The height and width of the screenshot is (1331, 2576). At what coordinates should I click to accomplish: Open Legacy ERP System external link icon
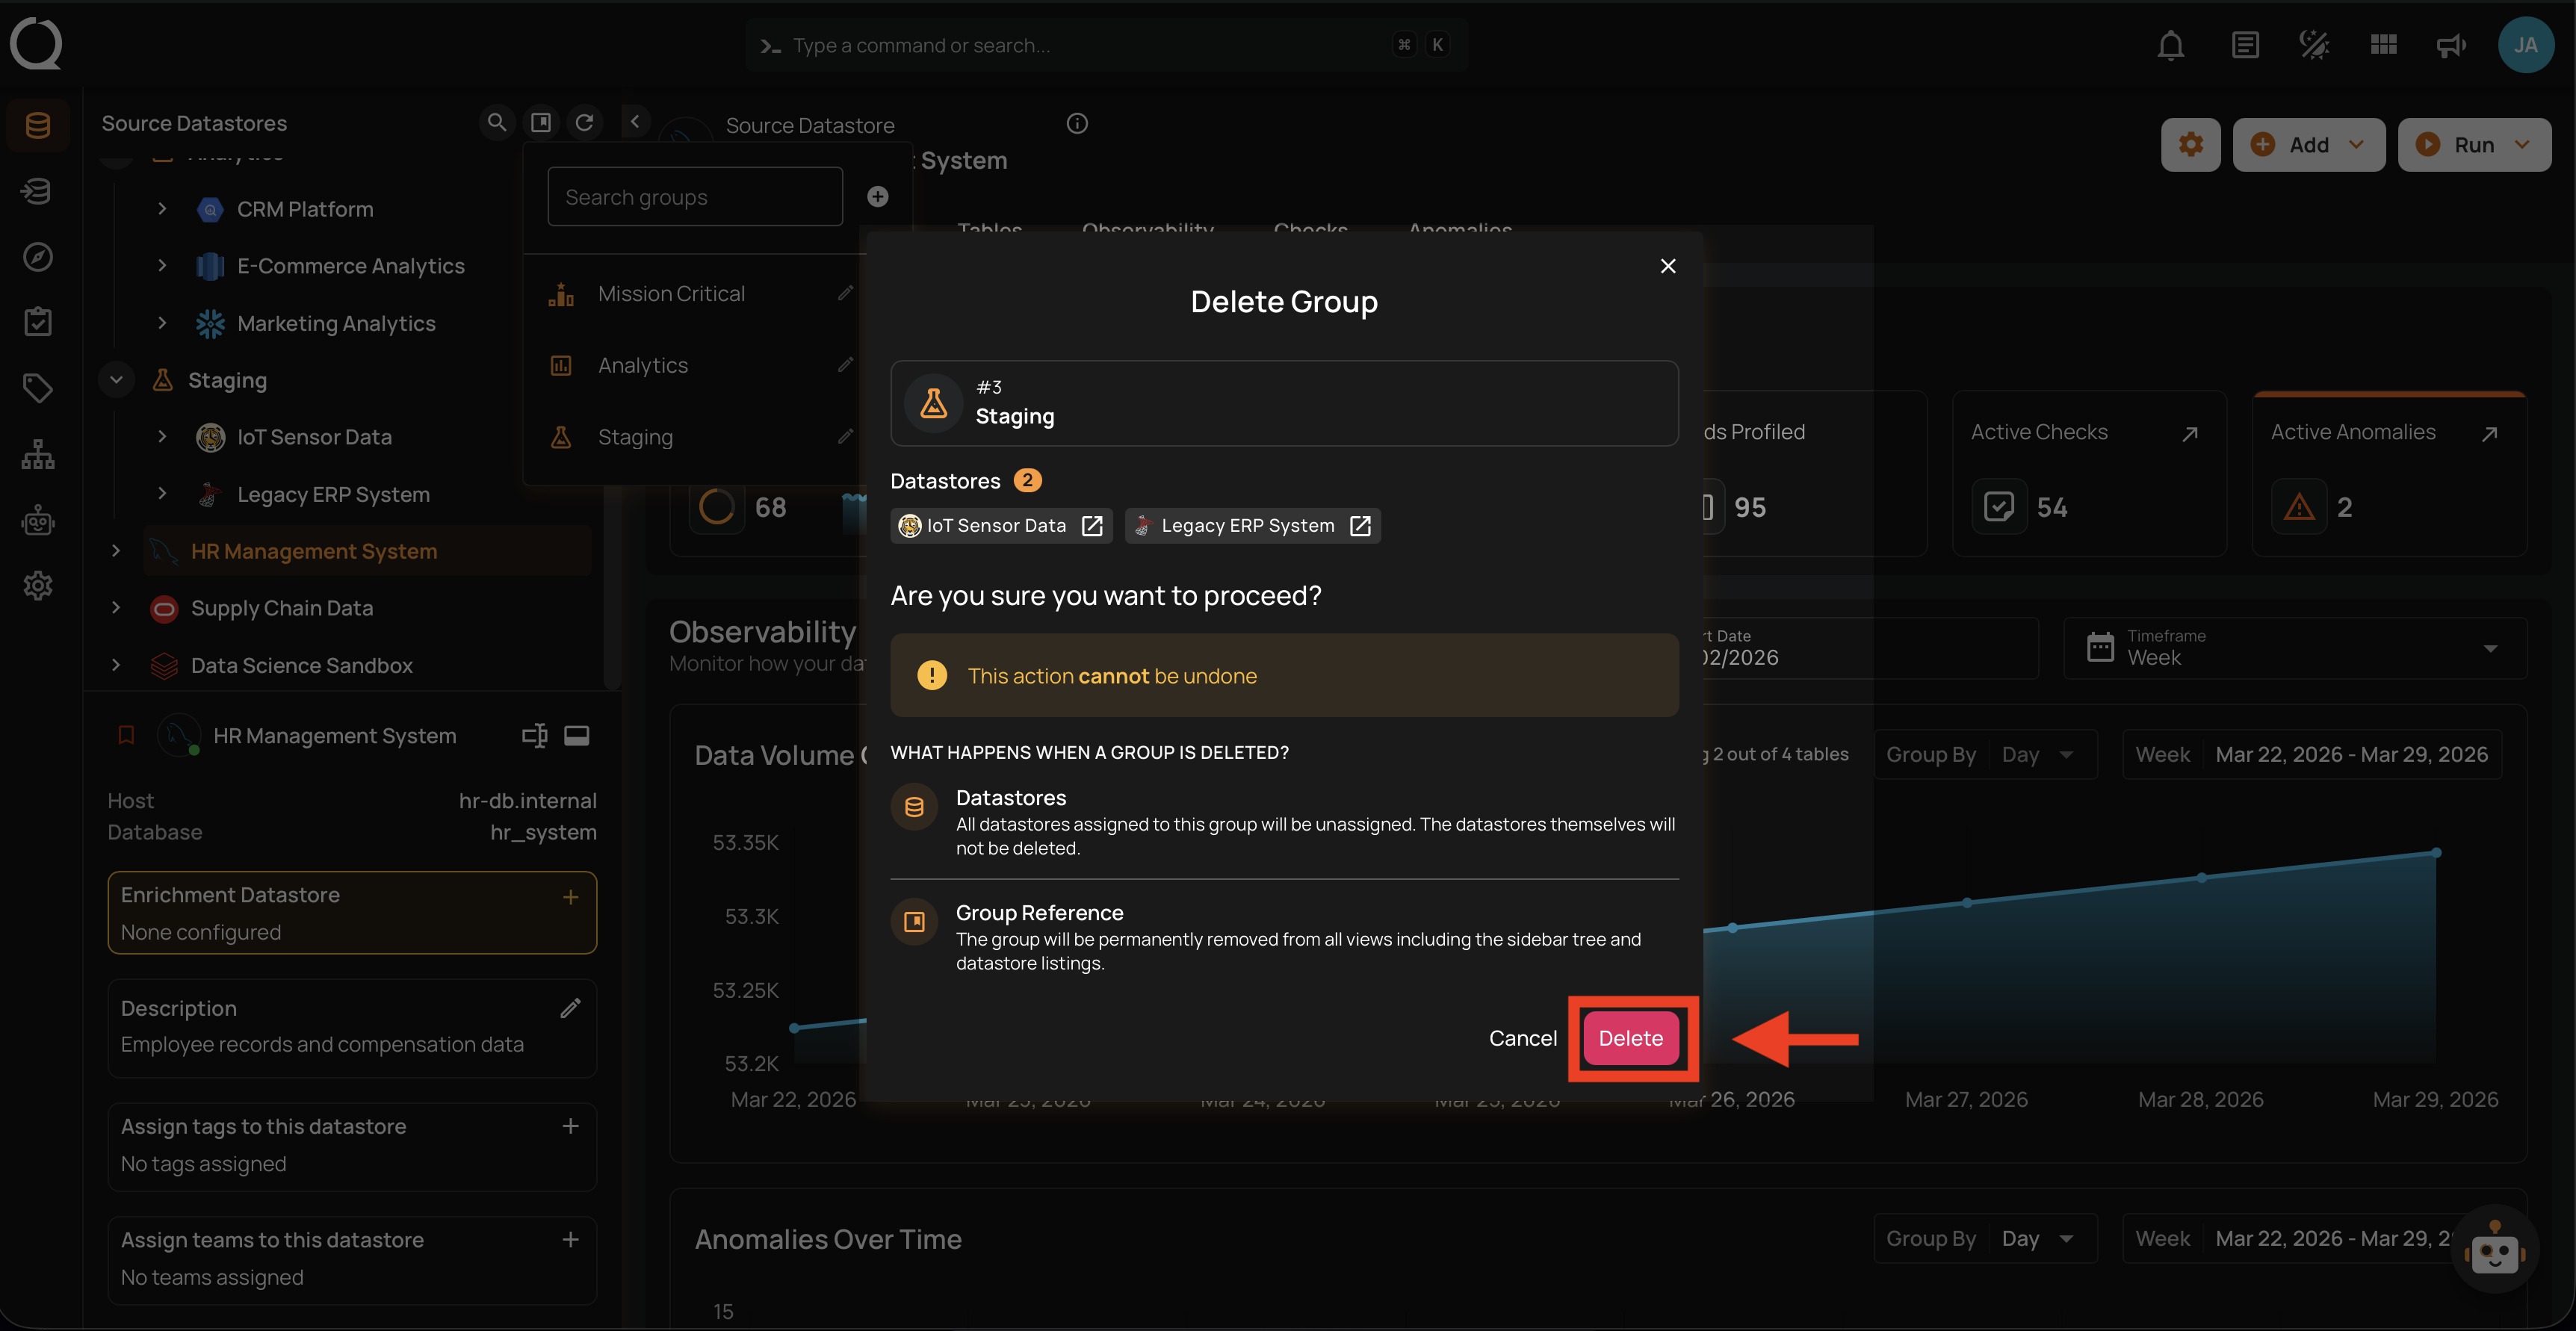pos(1360,526)
